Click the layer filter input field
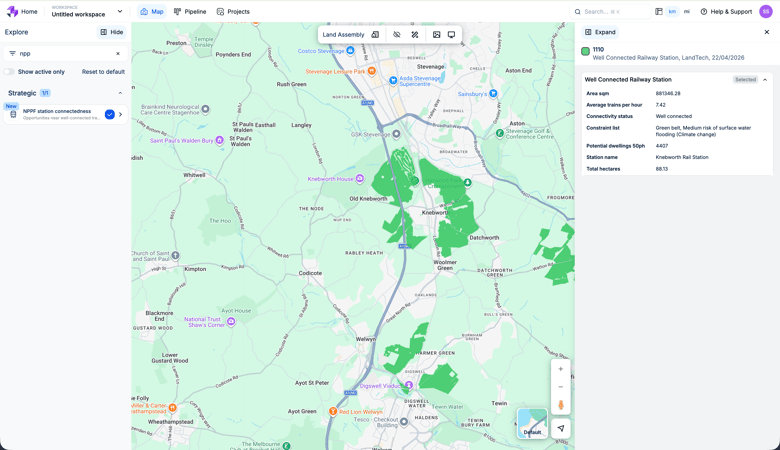Screen dimensions: 780x450 click(65, 53)
